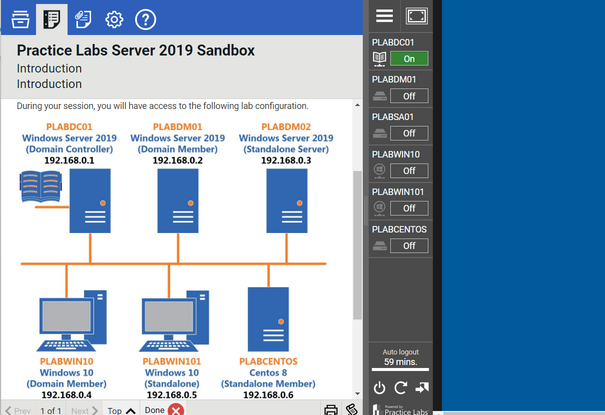Screen dimensions: 605x415
Task: Open the hamburger menu in device panel
Action: (384, 15)
